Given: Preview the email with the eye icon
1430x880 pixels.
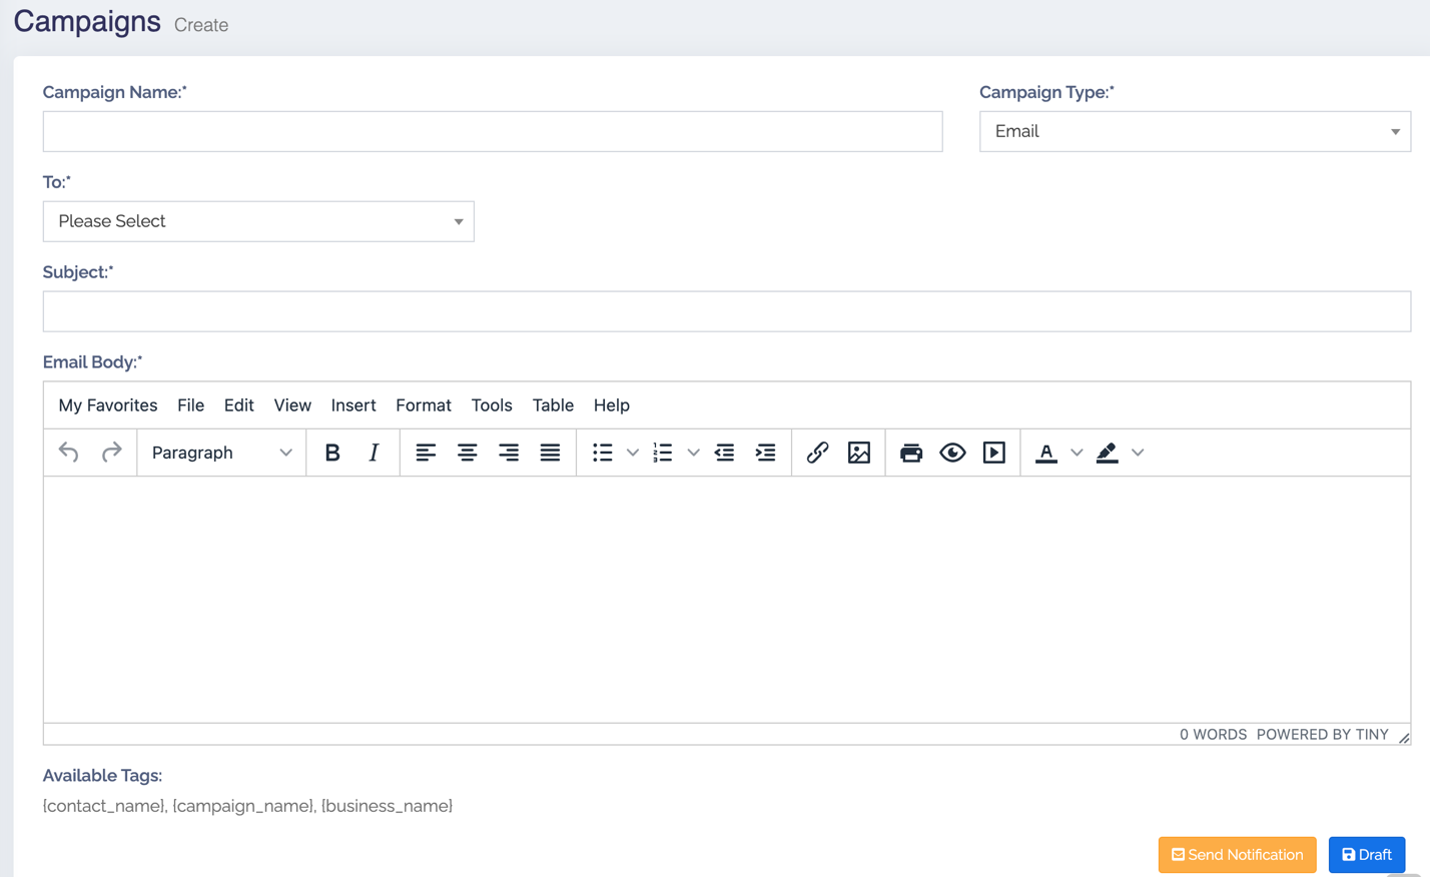Looking at the screenshot, I should click(952, 453).
